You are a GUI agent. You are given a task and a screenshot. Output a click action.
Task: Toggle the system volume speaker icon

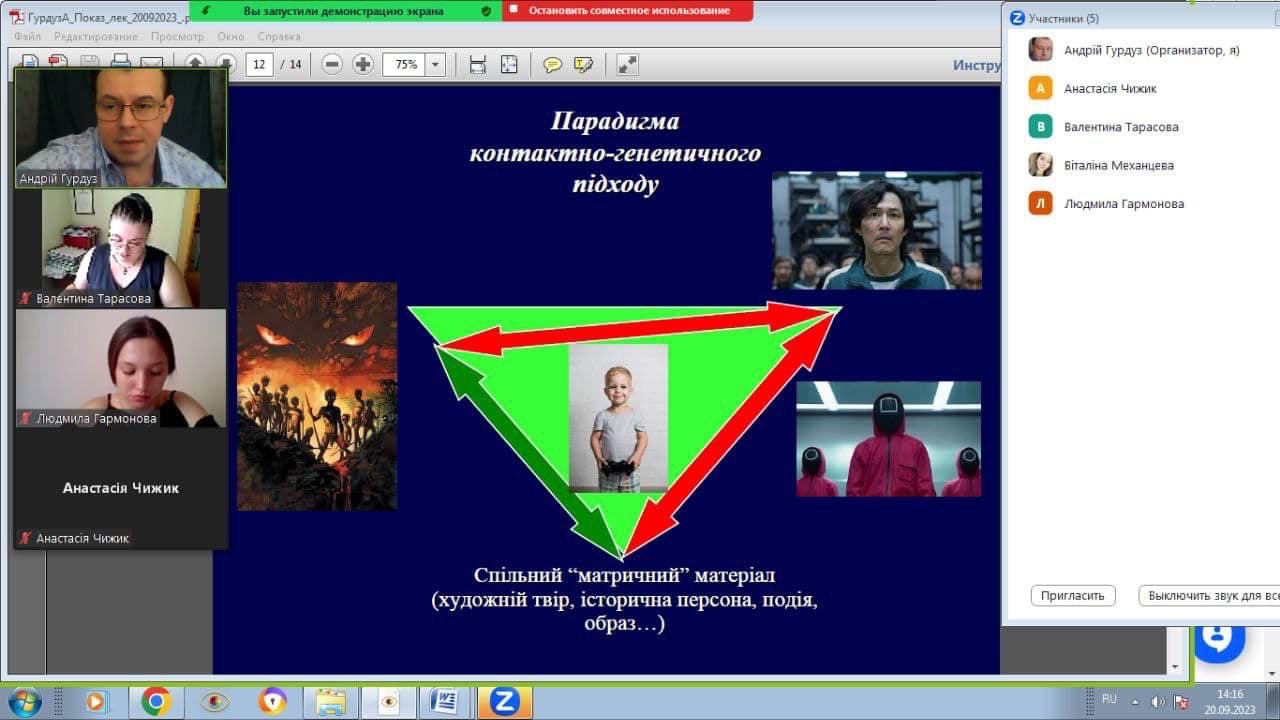coord(1158,701)
